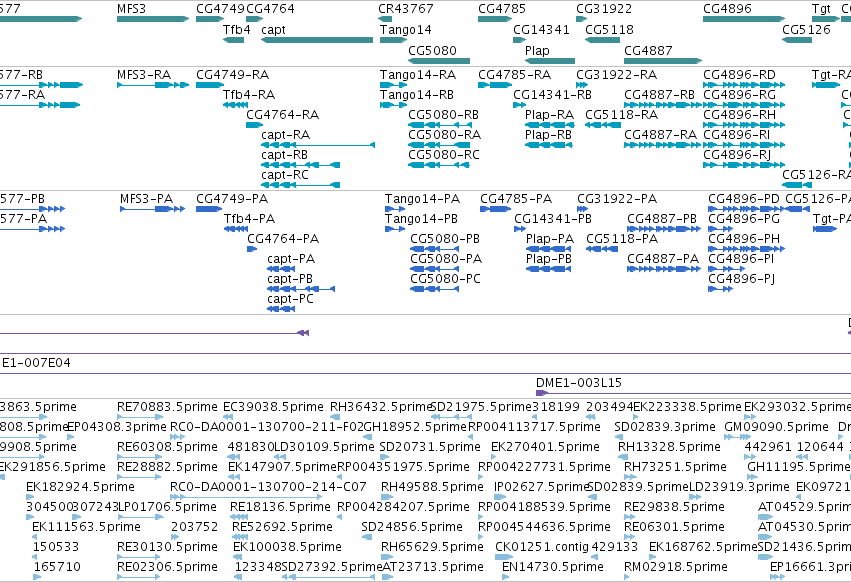Select the DME1-003L15 clone label
Screen dimensions: 851x582
(579, 383)
